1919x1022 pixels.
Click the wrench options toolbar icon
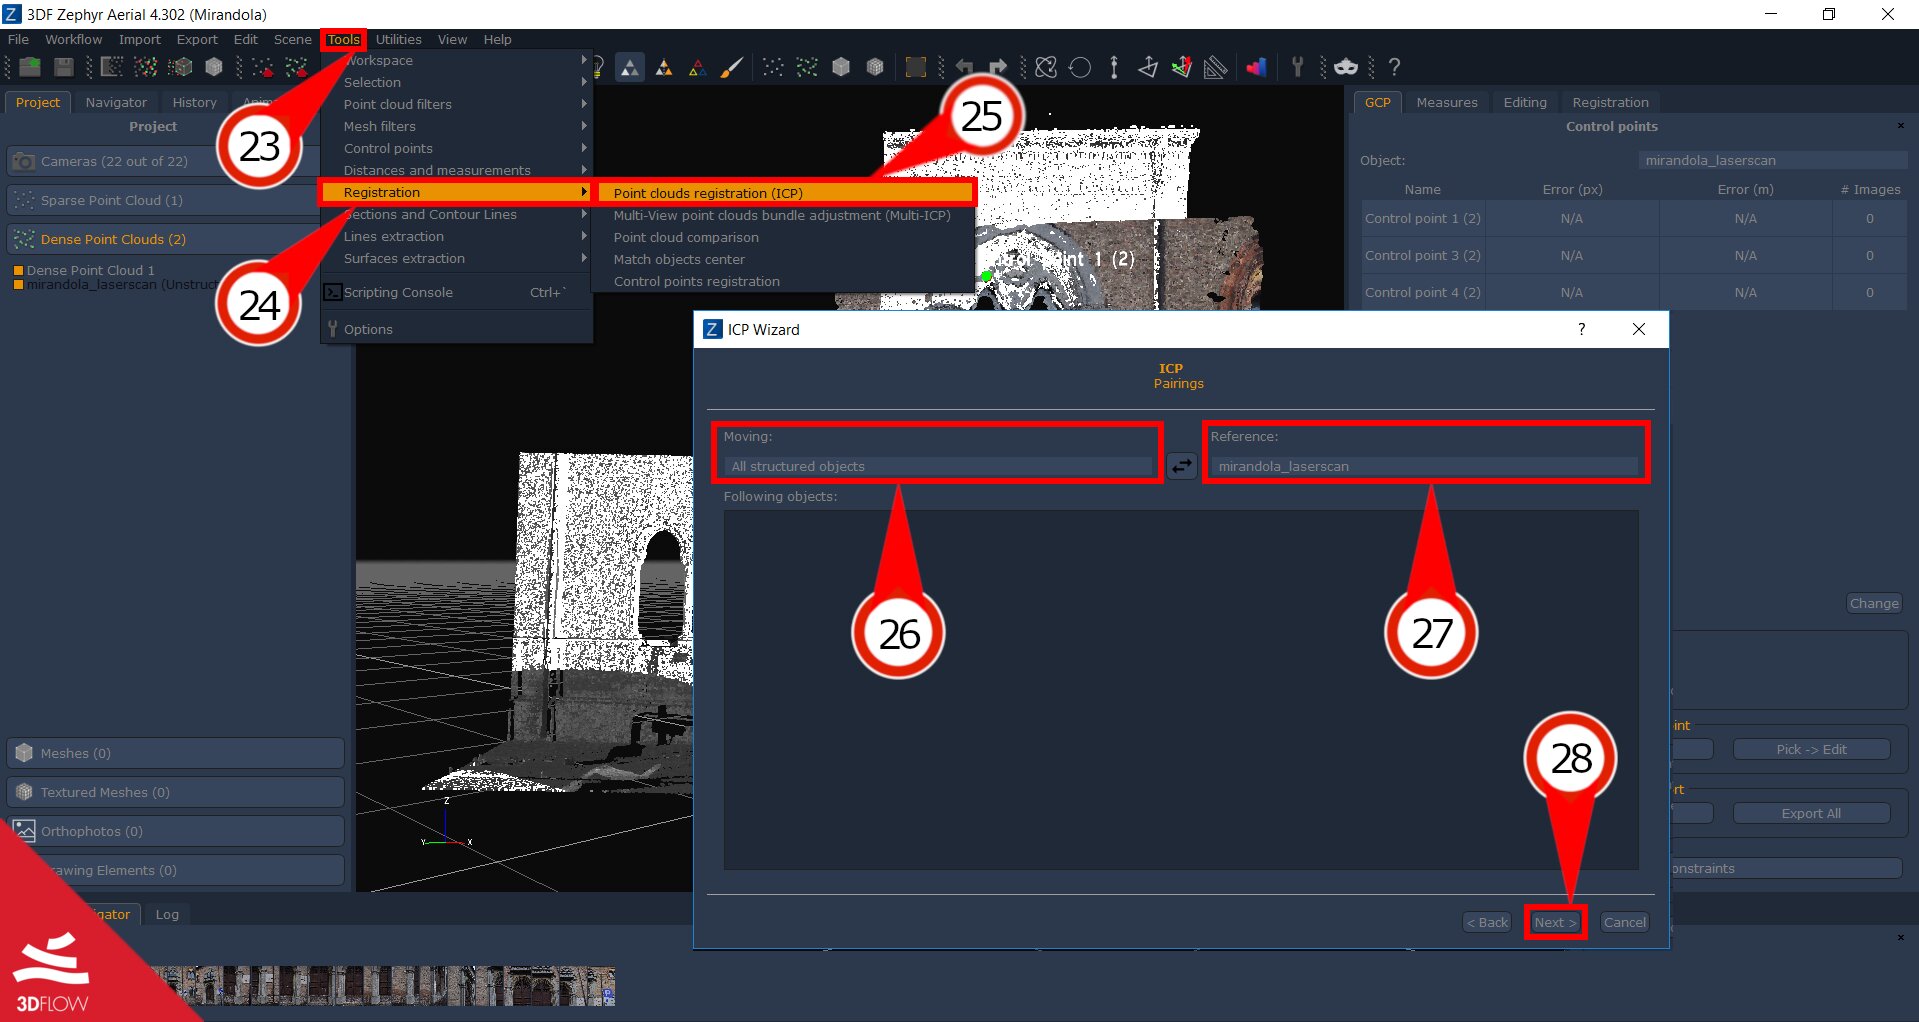point(1298,67)
